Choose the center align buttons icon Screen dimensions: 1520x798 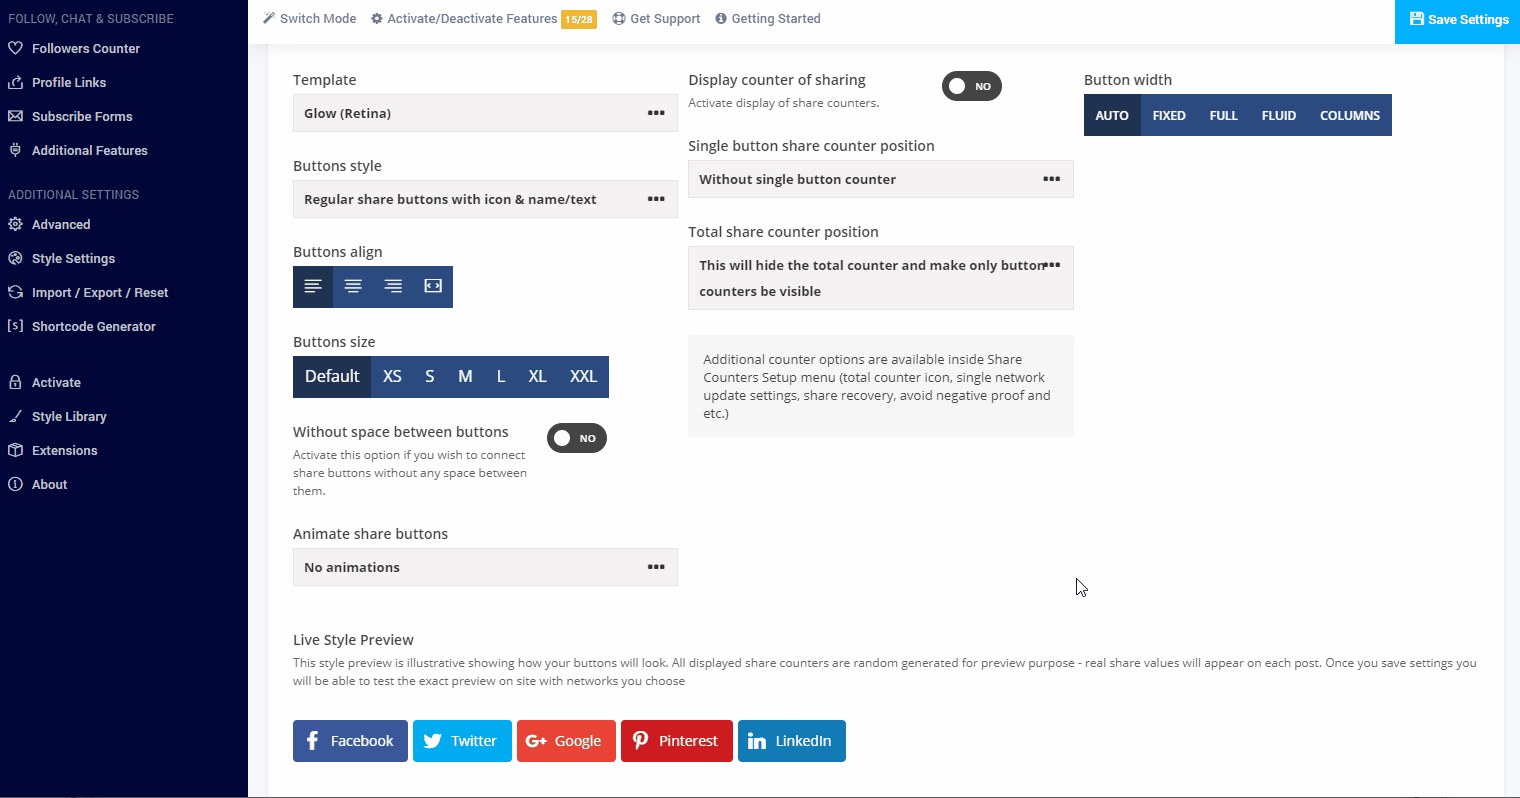[353, 287]
